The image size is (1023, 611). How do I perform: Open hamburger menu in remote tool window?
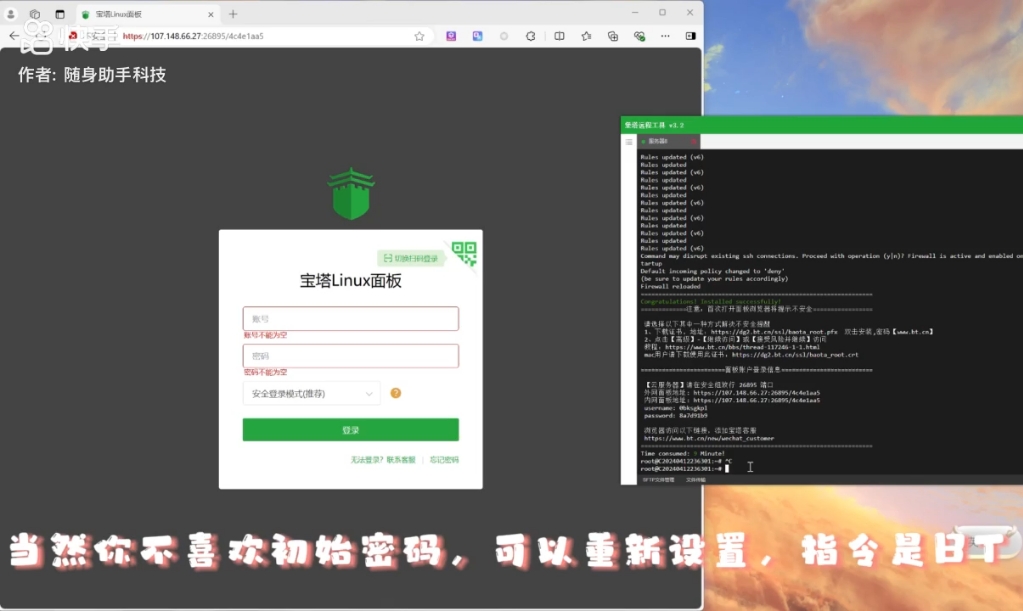pos(629,142)
